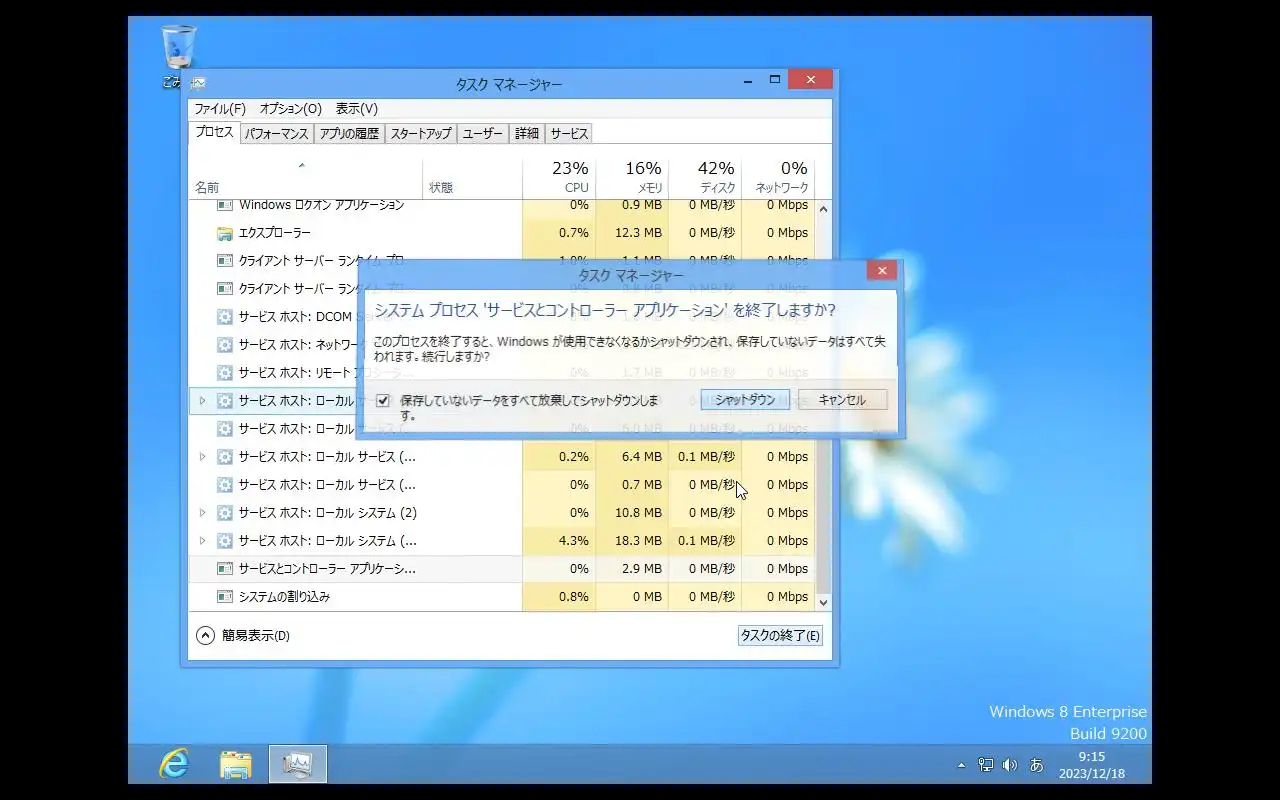Image resolution: width=1280 pixels, height=800 pixels.
Task: Expand the ローカル サービス row with 6.4 MB
Action: click(x=202, y=457)
